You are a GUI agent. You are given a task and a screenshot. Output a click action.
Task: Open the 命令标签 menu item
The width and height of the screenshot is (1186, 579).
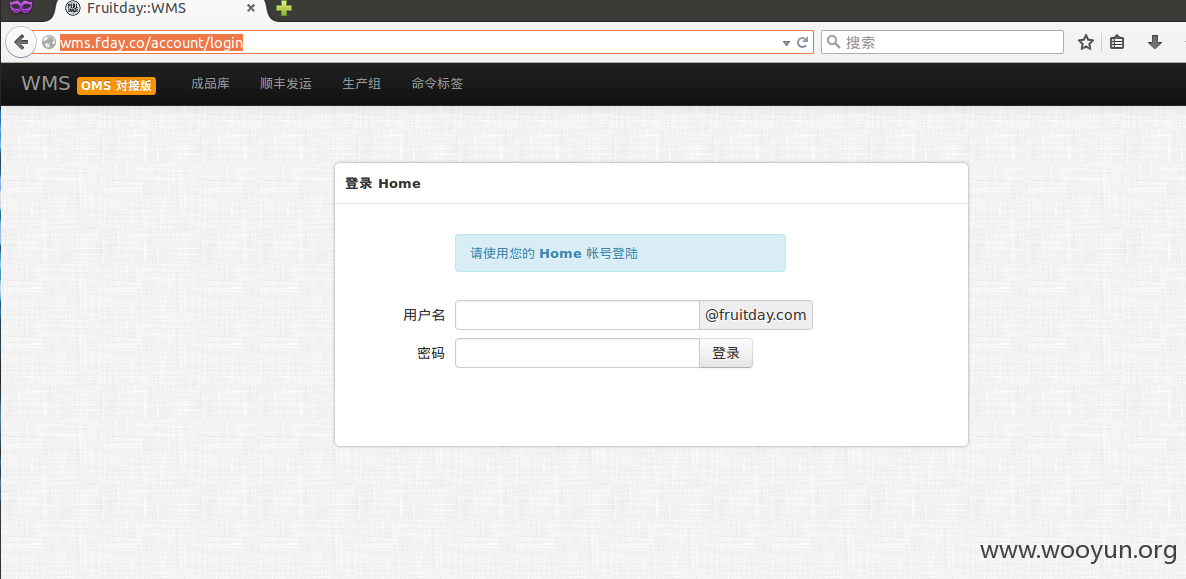coord(437,84)
